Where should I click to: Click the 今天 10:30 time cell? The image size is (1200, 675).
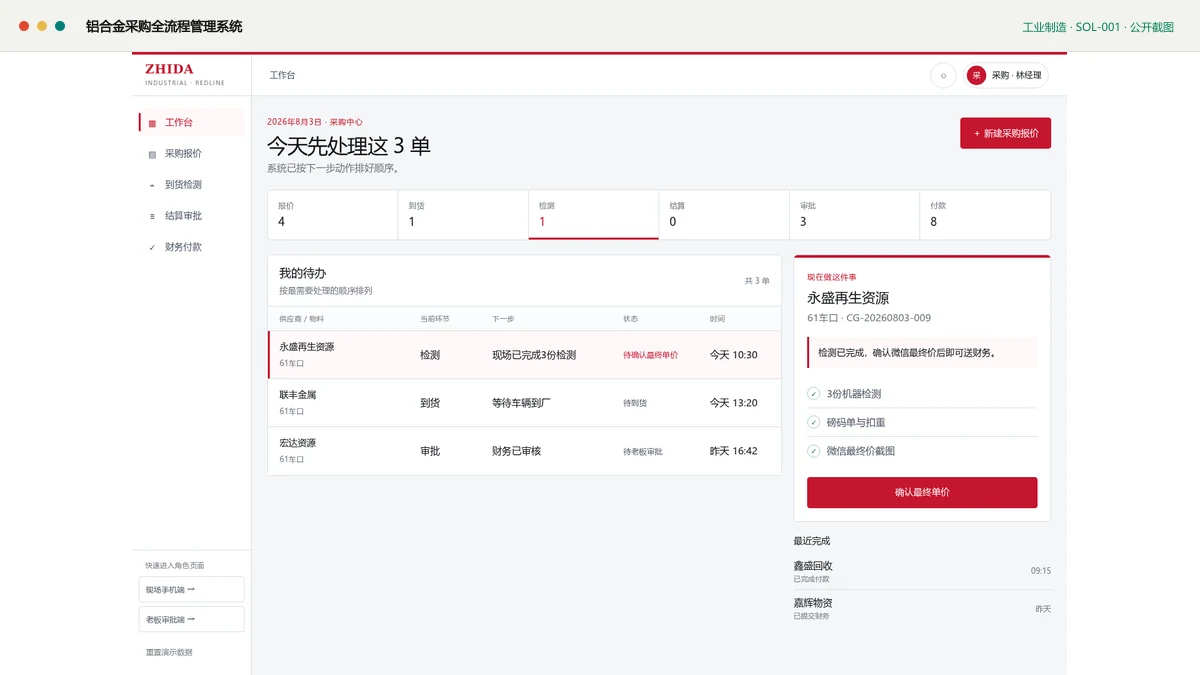[734, 355]
